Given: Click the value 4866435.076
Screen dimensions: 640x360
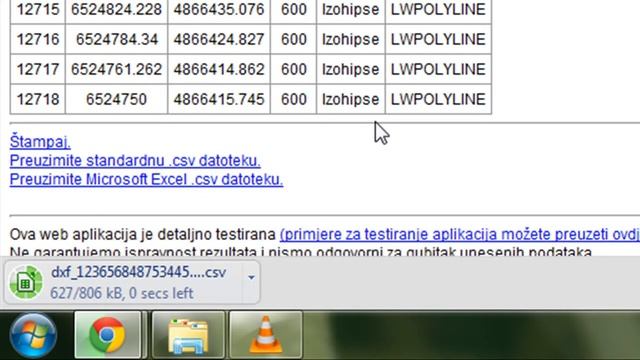Looking at the screenshot, I should (x=219, y=9).
